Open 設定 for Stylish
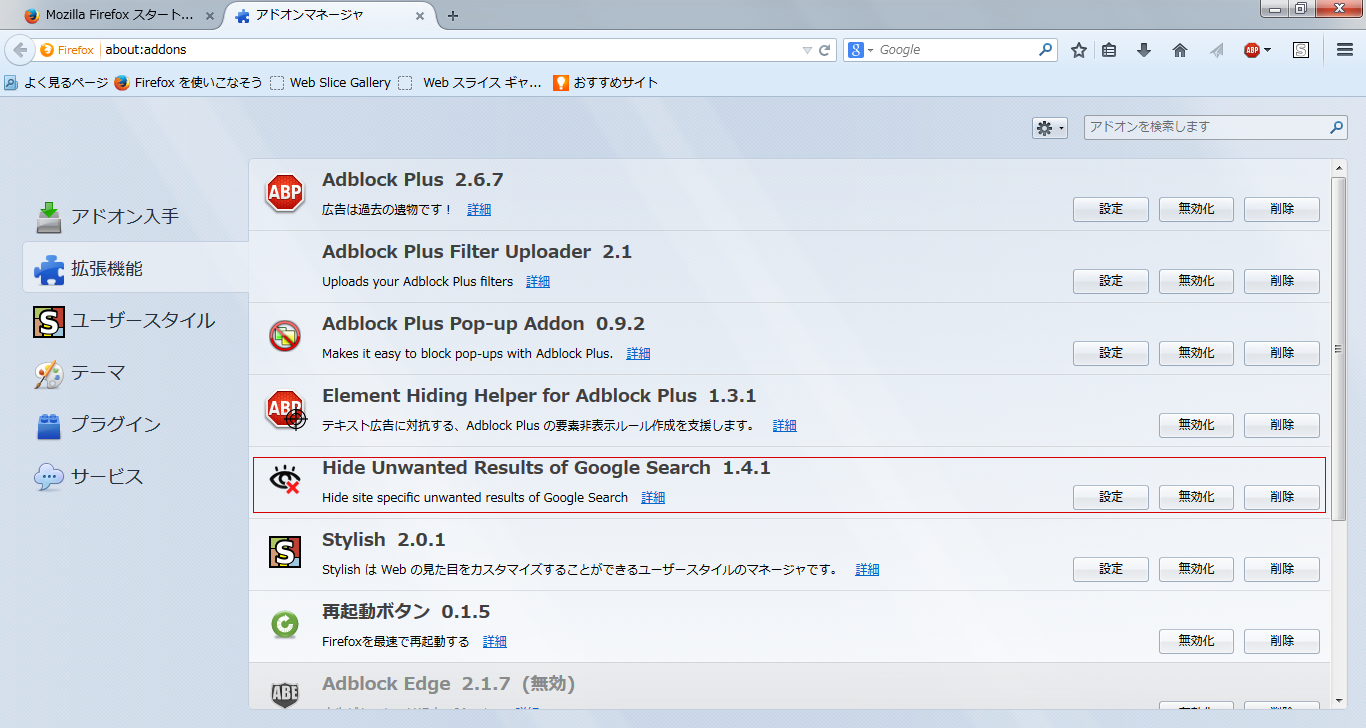Image resolution: width=1366 pixels, height=728 pixels. [1111, 569]
